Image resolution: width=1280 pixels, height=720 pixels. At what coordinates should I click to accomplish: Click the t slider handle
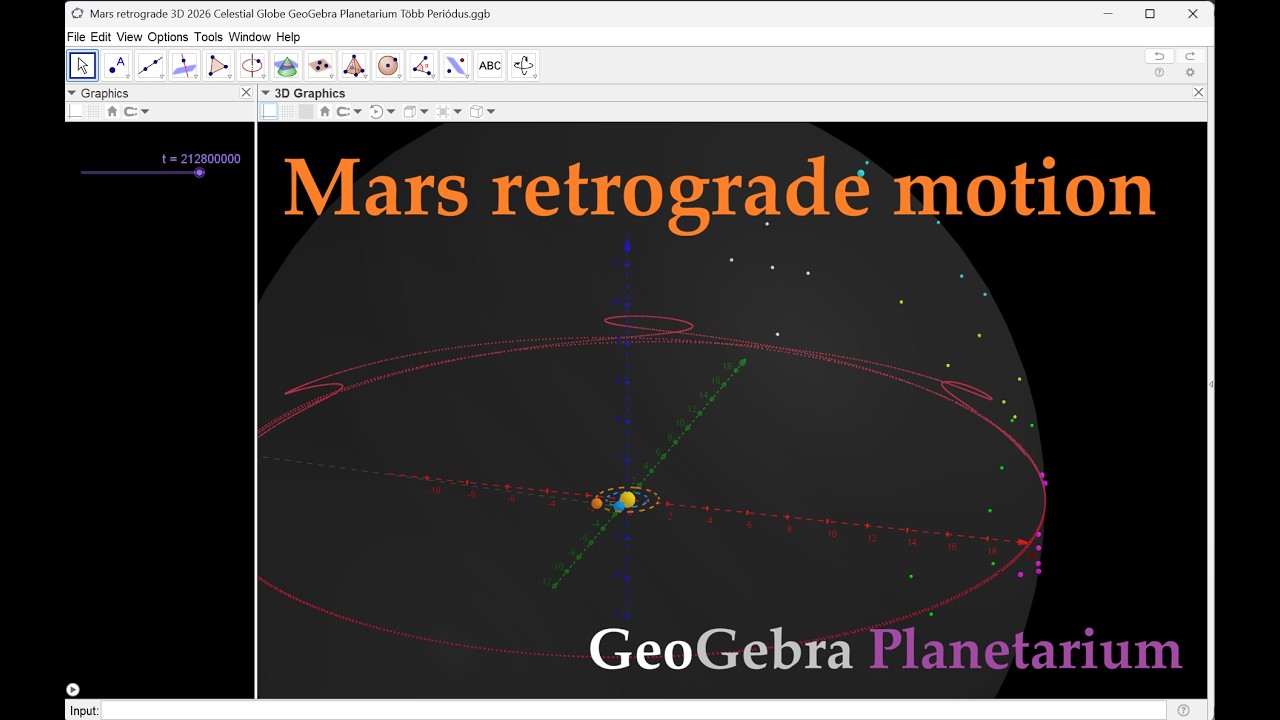tap(200, 173)
